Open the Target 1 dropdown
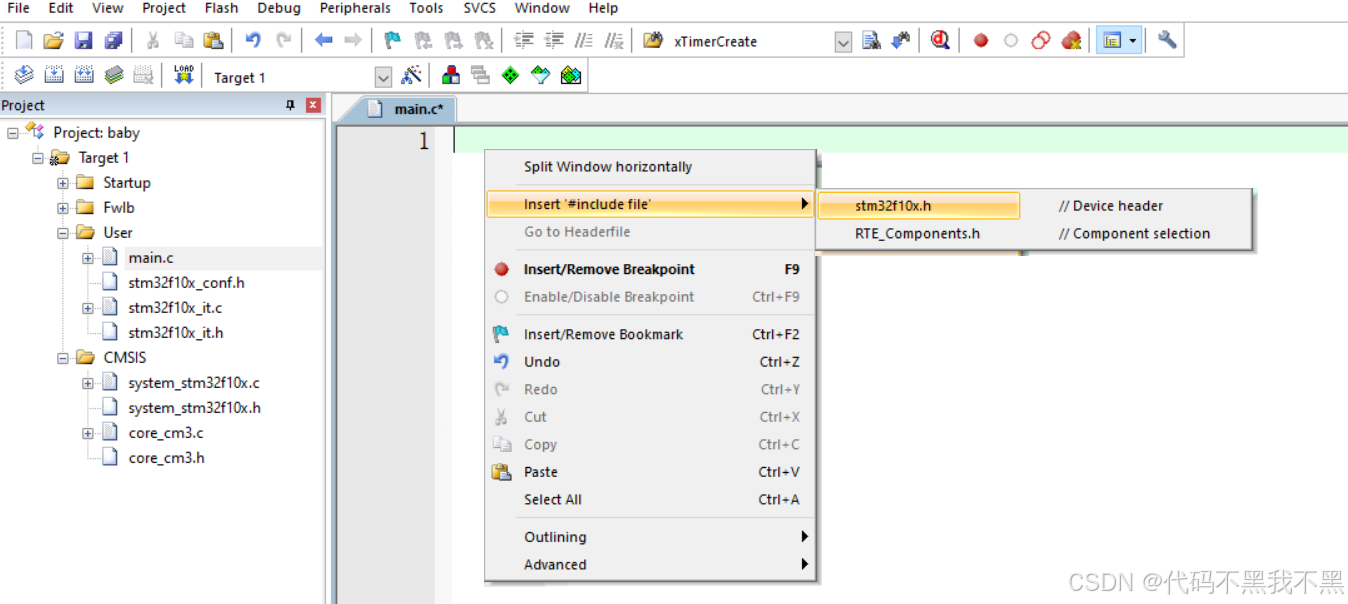This screenshot has width=1348, height=604. point(383,77)
